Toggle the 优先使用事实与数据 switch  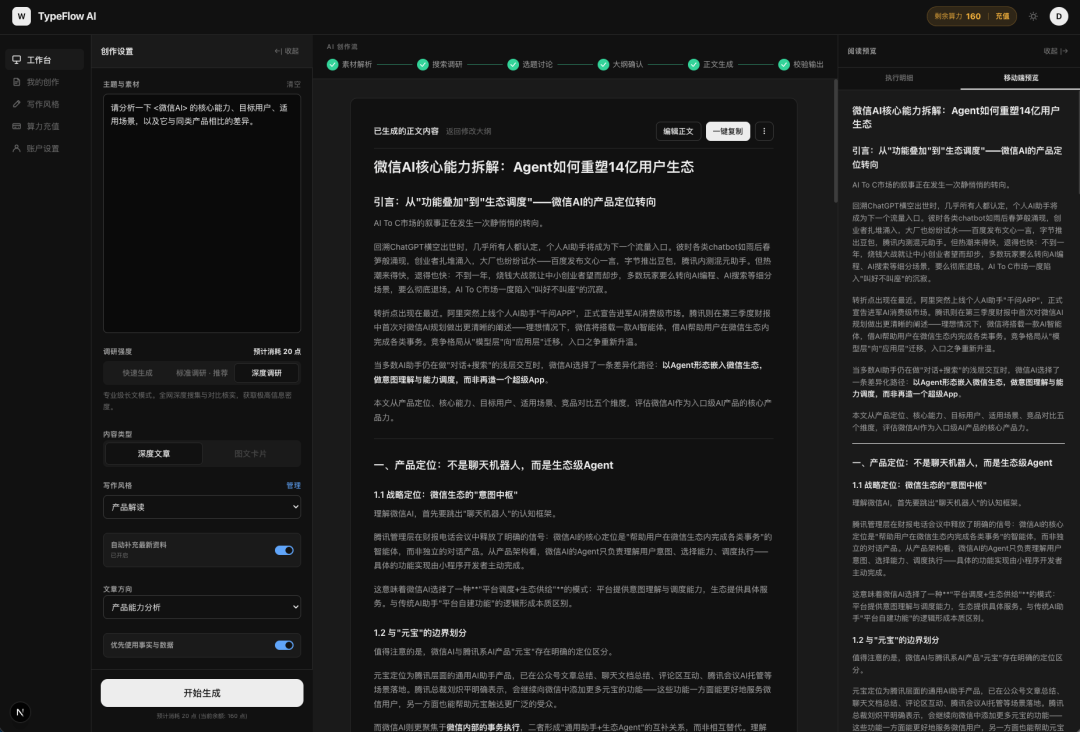[x=284, y=645]
